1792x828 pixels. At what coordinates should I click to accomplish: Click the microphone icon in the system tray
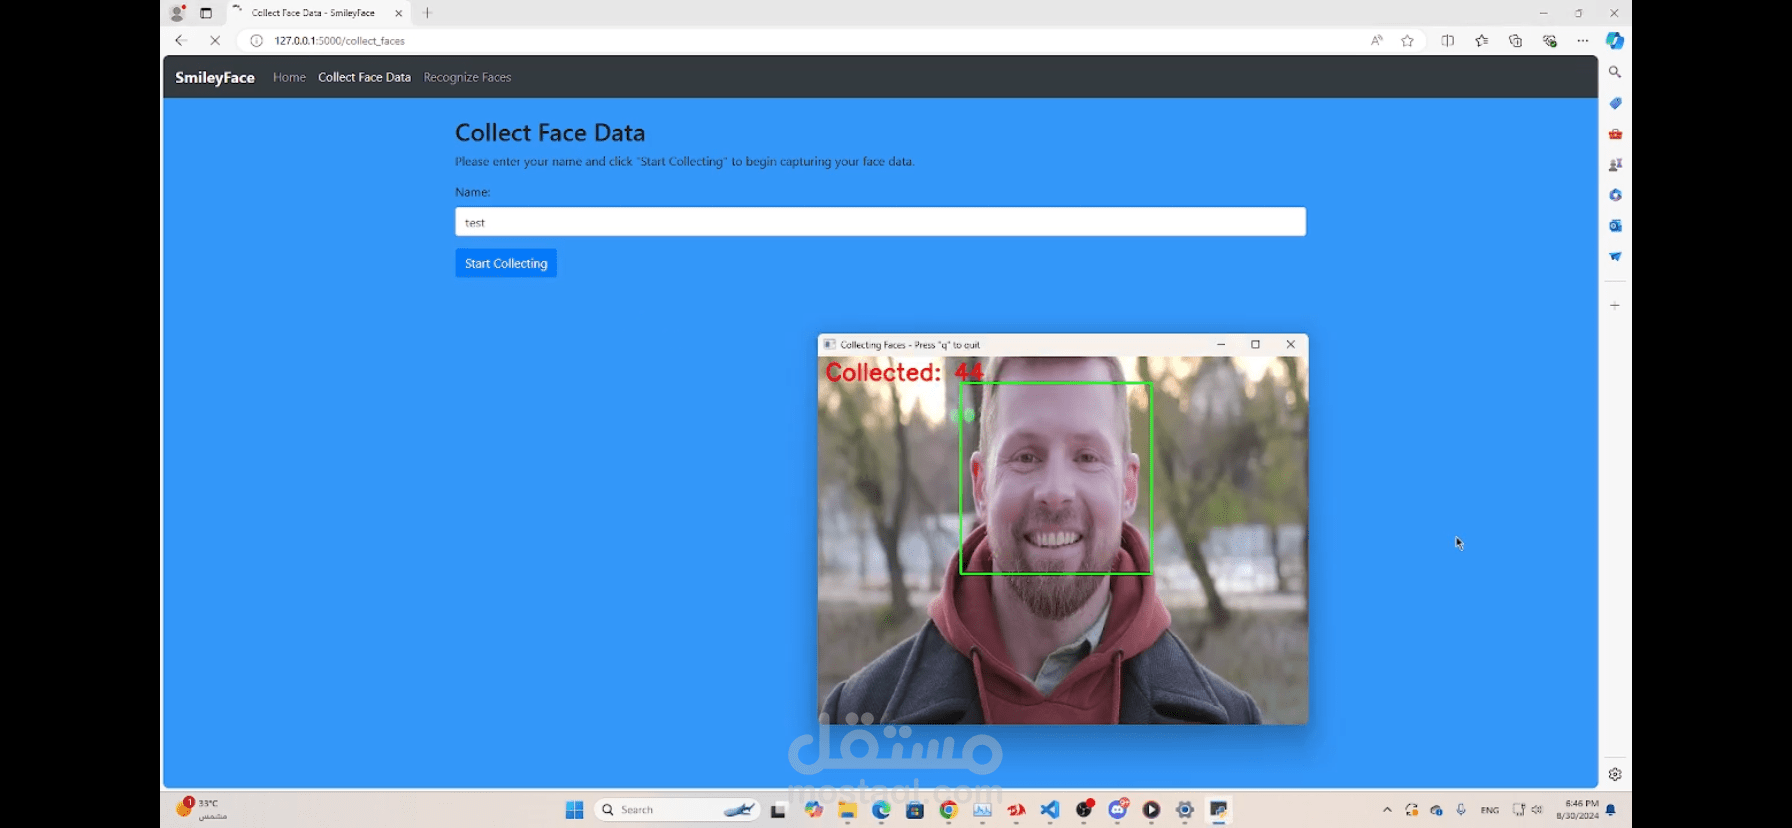(x=1462, y=810)
